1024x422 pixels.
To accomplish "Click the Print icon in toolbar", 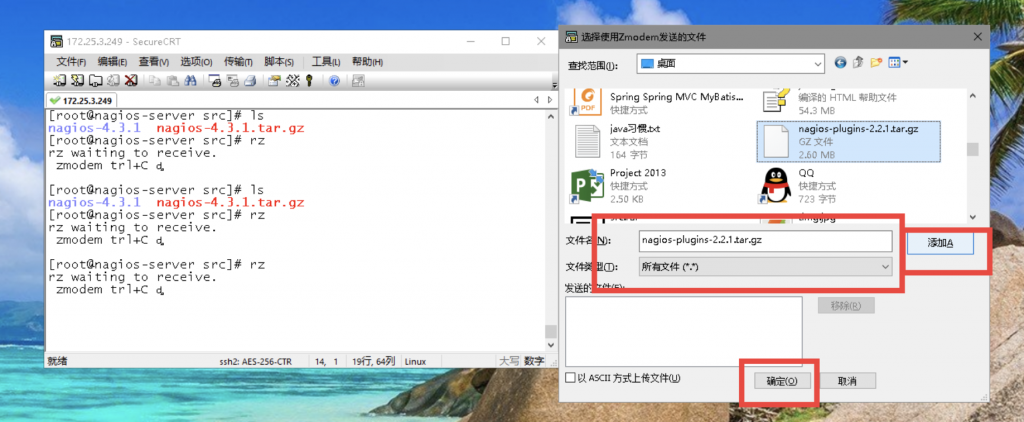I will tap(215, 81).
